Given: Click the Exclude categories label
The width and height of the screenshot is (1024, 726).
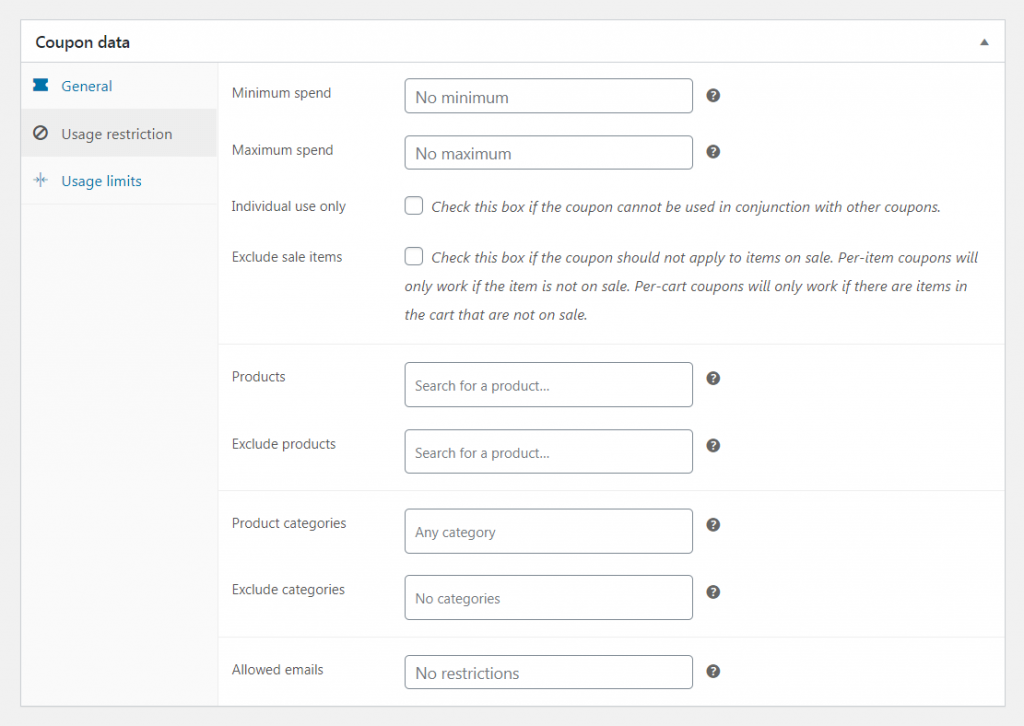Looking at the screenshot, I should tap(288, 590).
